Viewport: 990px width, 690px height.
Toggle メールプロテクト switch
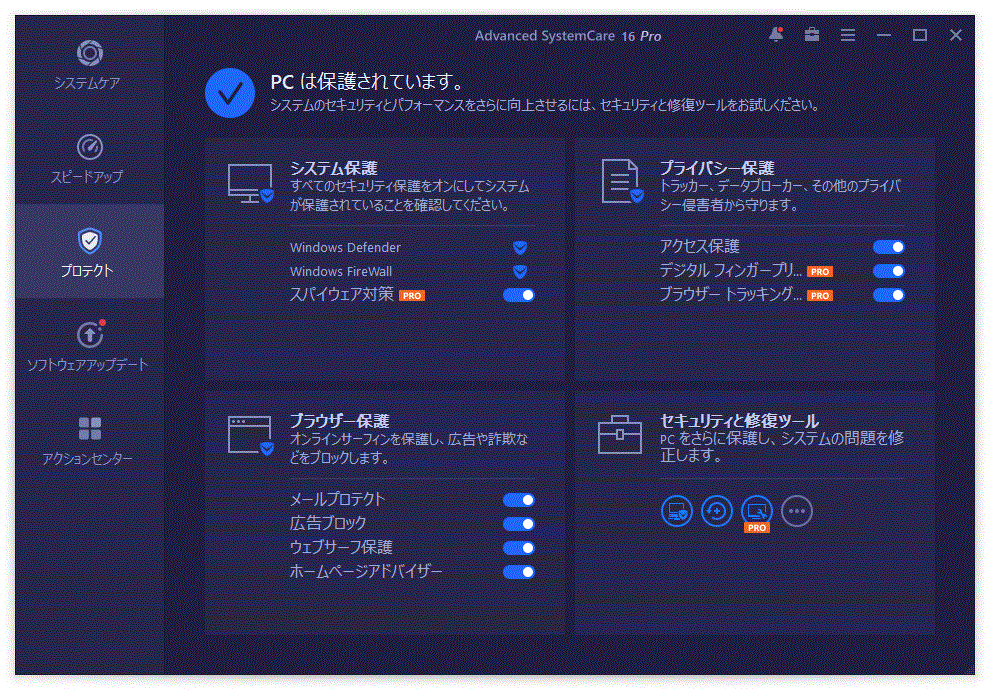click(x=518, y=500)
